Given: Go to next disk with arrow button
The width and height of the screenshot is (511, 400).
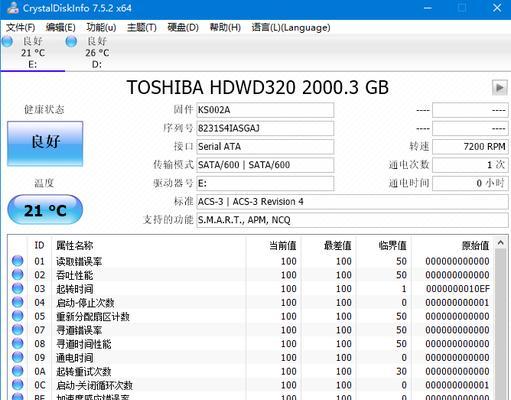Looking at the screenshot, I should tap(500, 88).
